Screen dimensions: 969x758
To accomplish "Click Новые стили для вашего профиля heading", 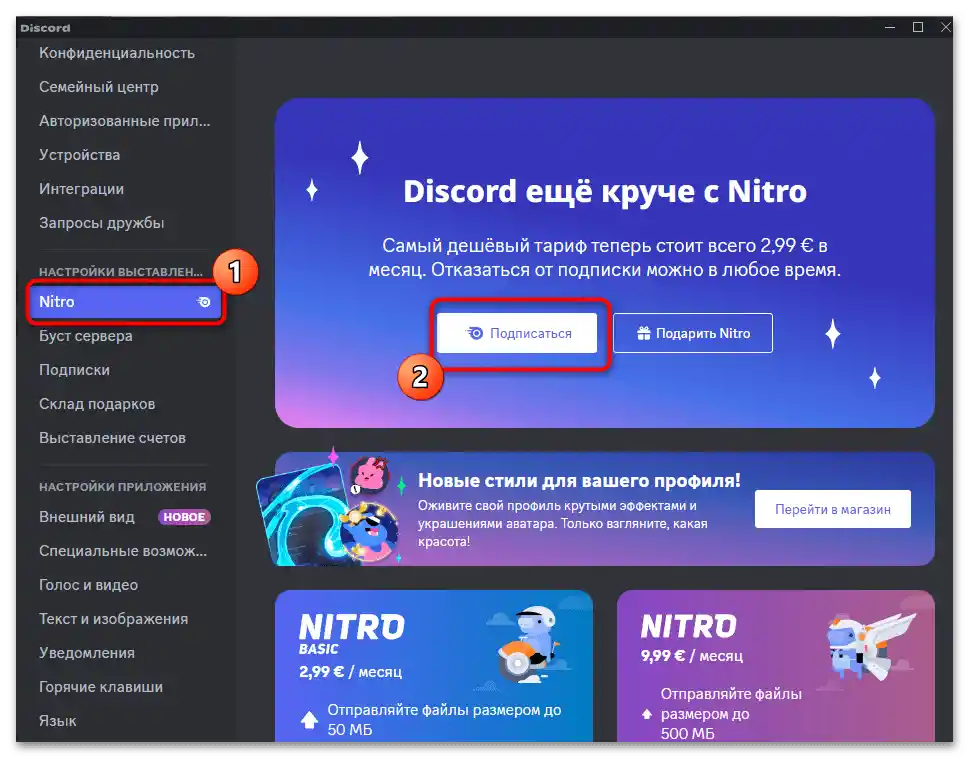I will tap(579, 480).
